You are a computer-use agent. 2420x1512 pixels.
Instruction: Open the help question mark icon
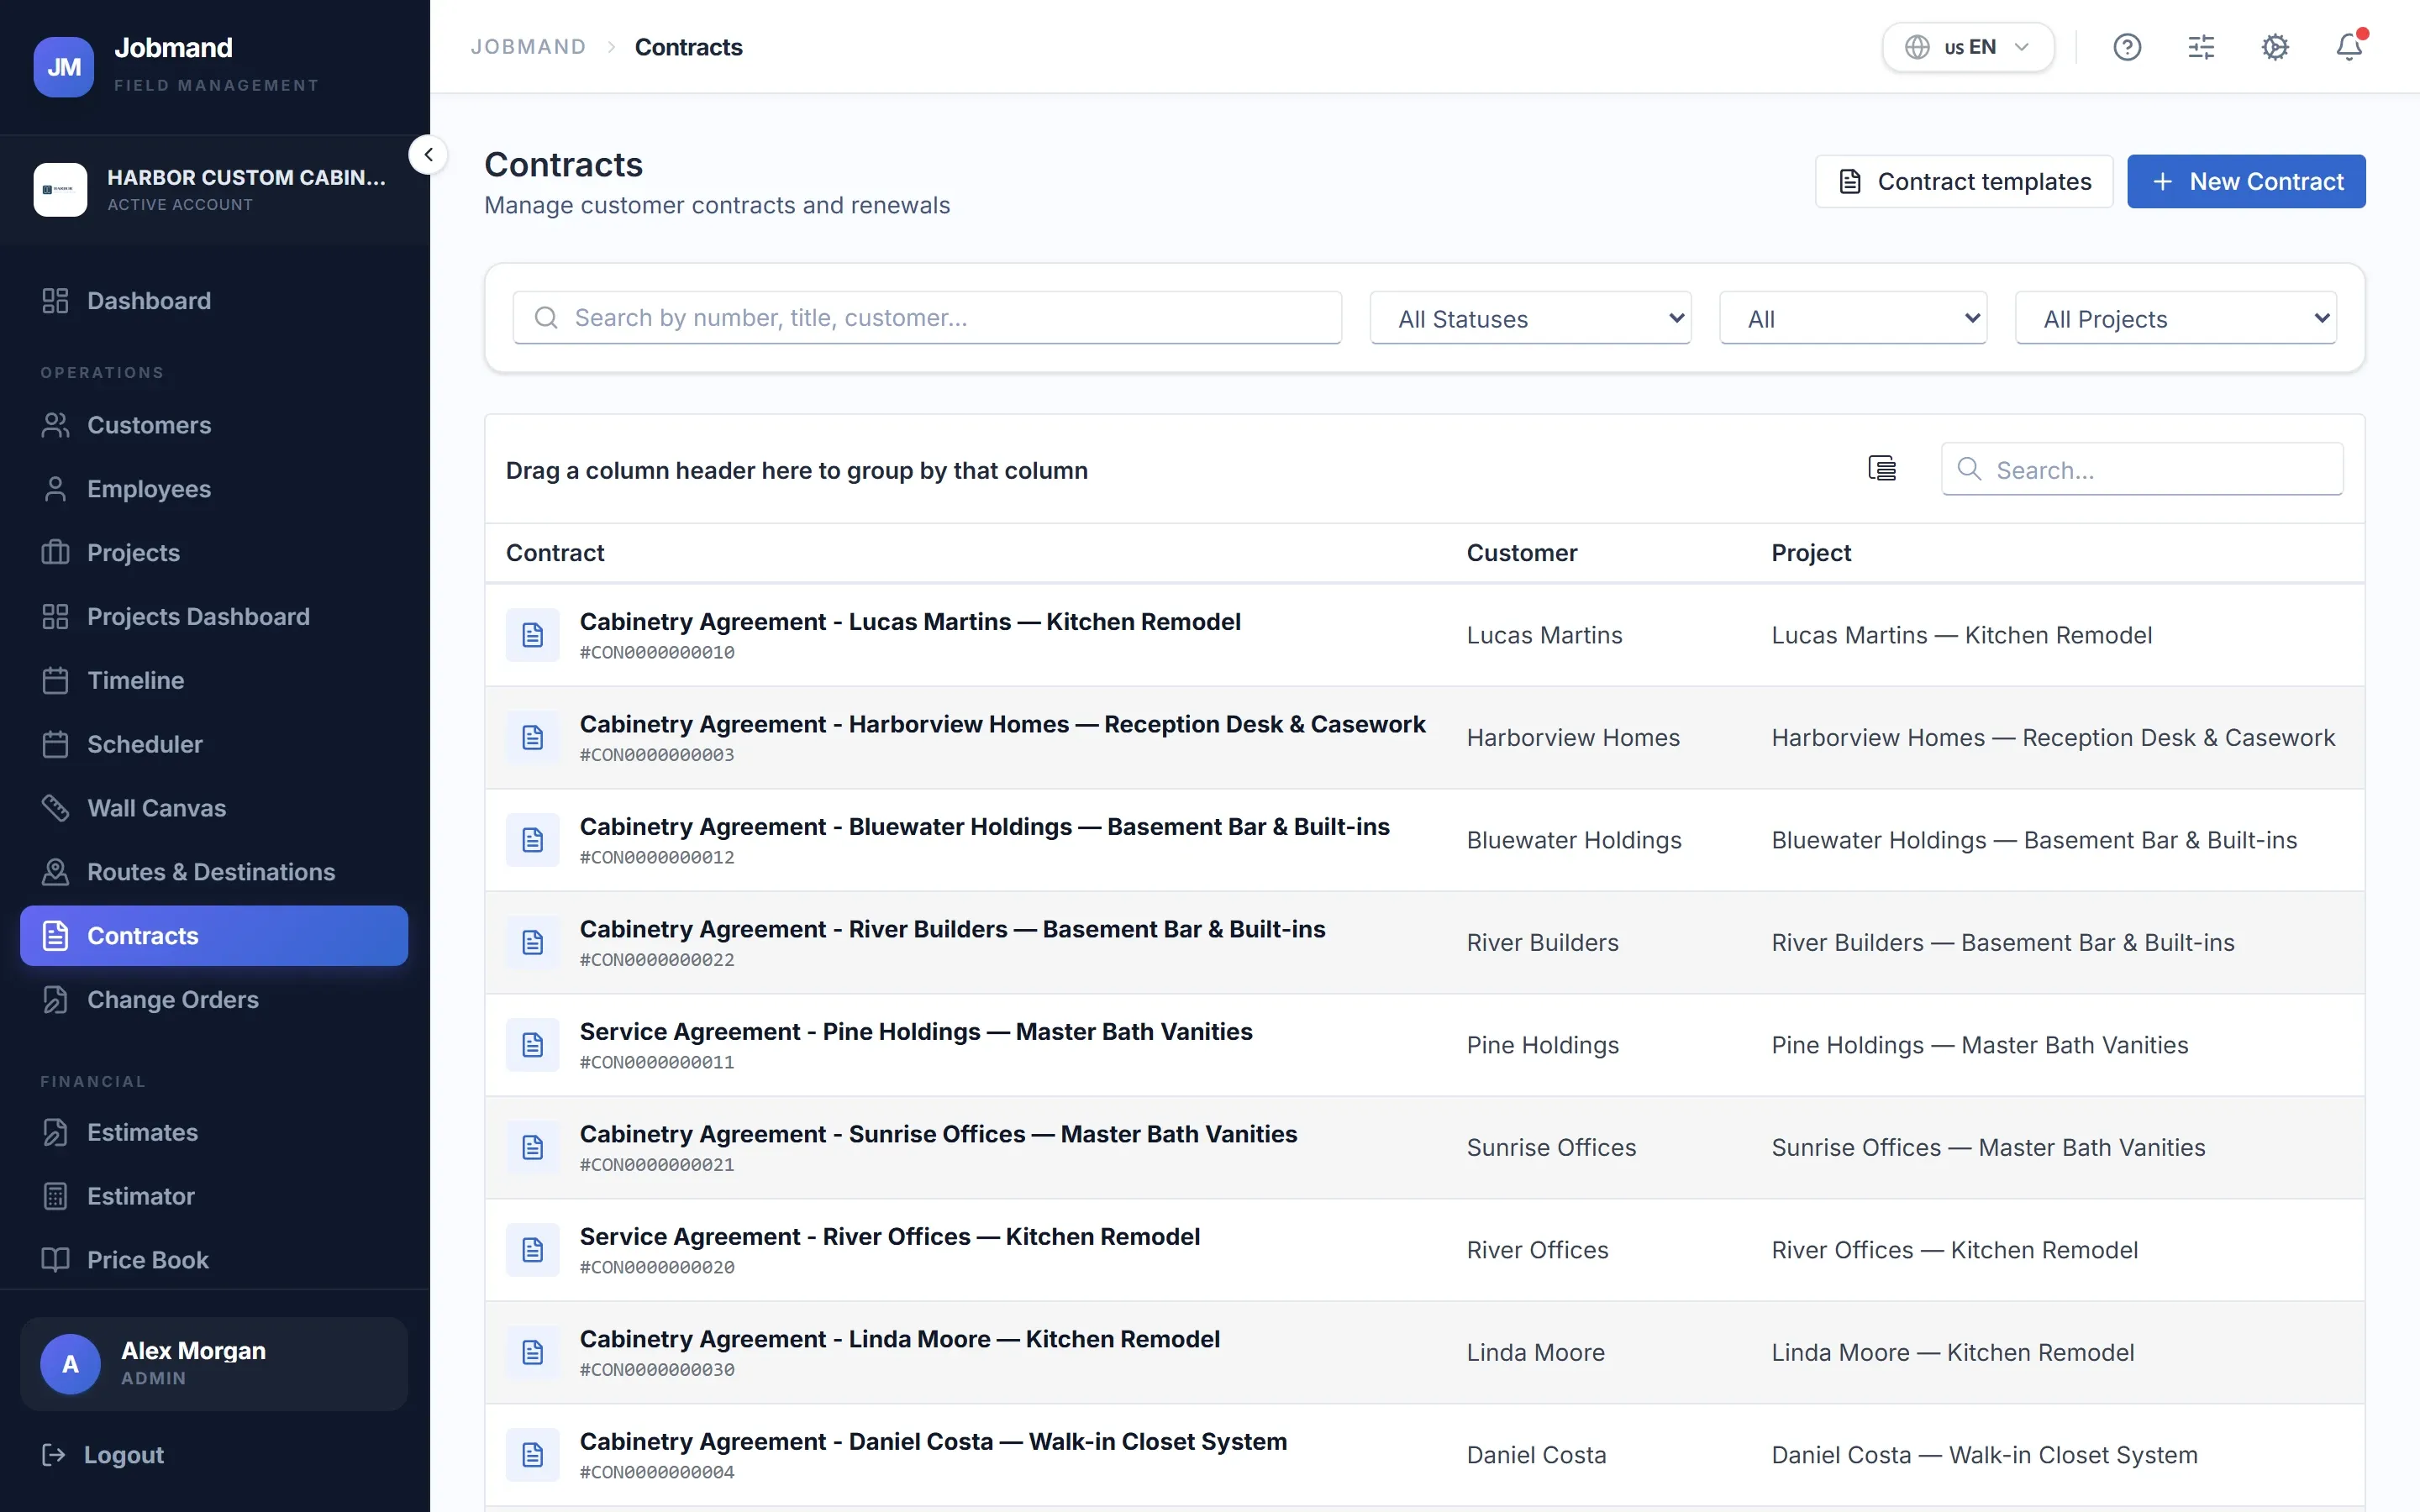point(2127,47)
